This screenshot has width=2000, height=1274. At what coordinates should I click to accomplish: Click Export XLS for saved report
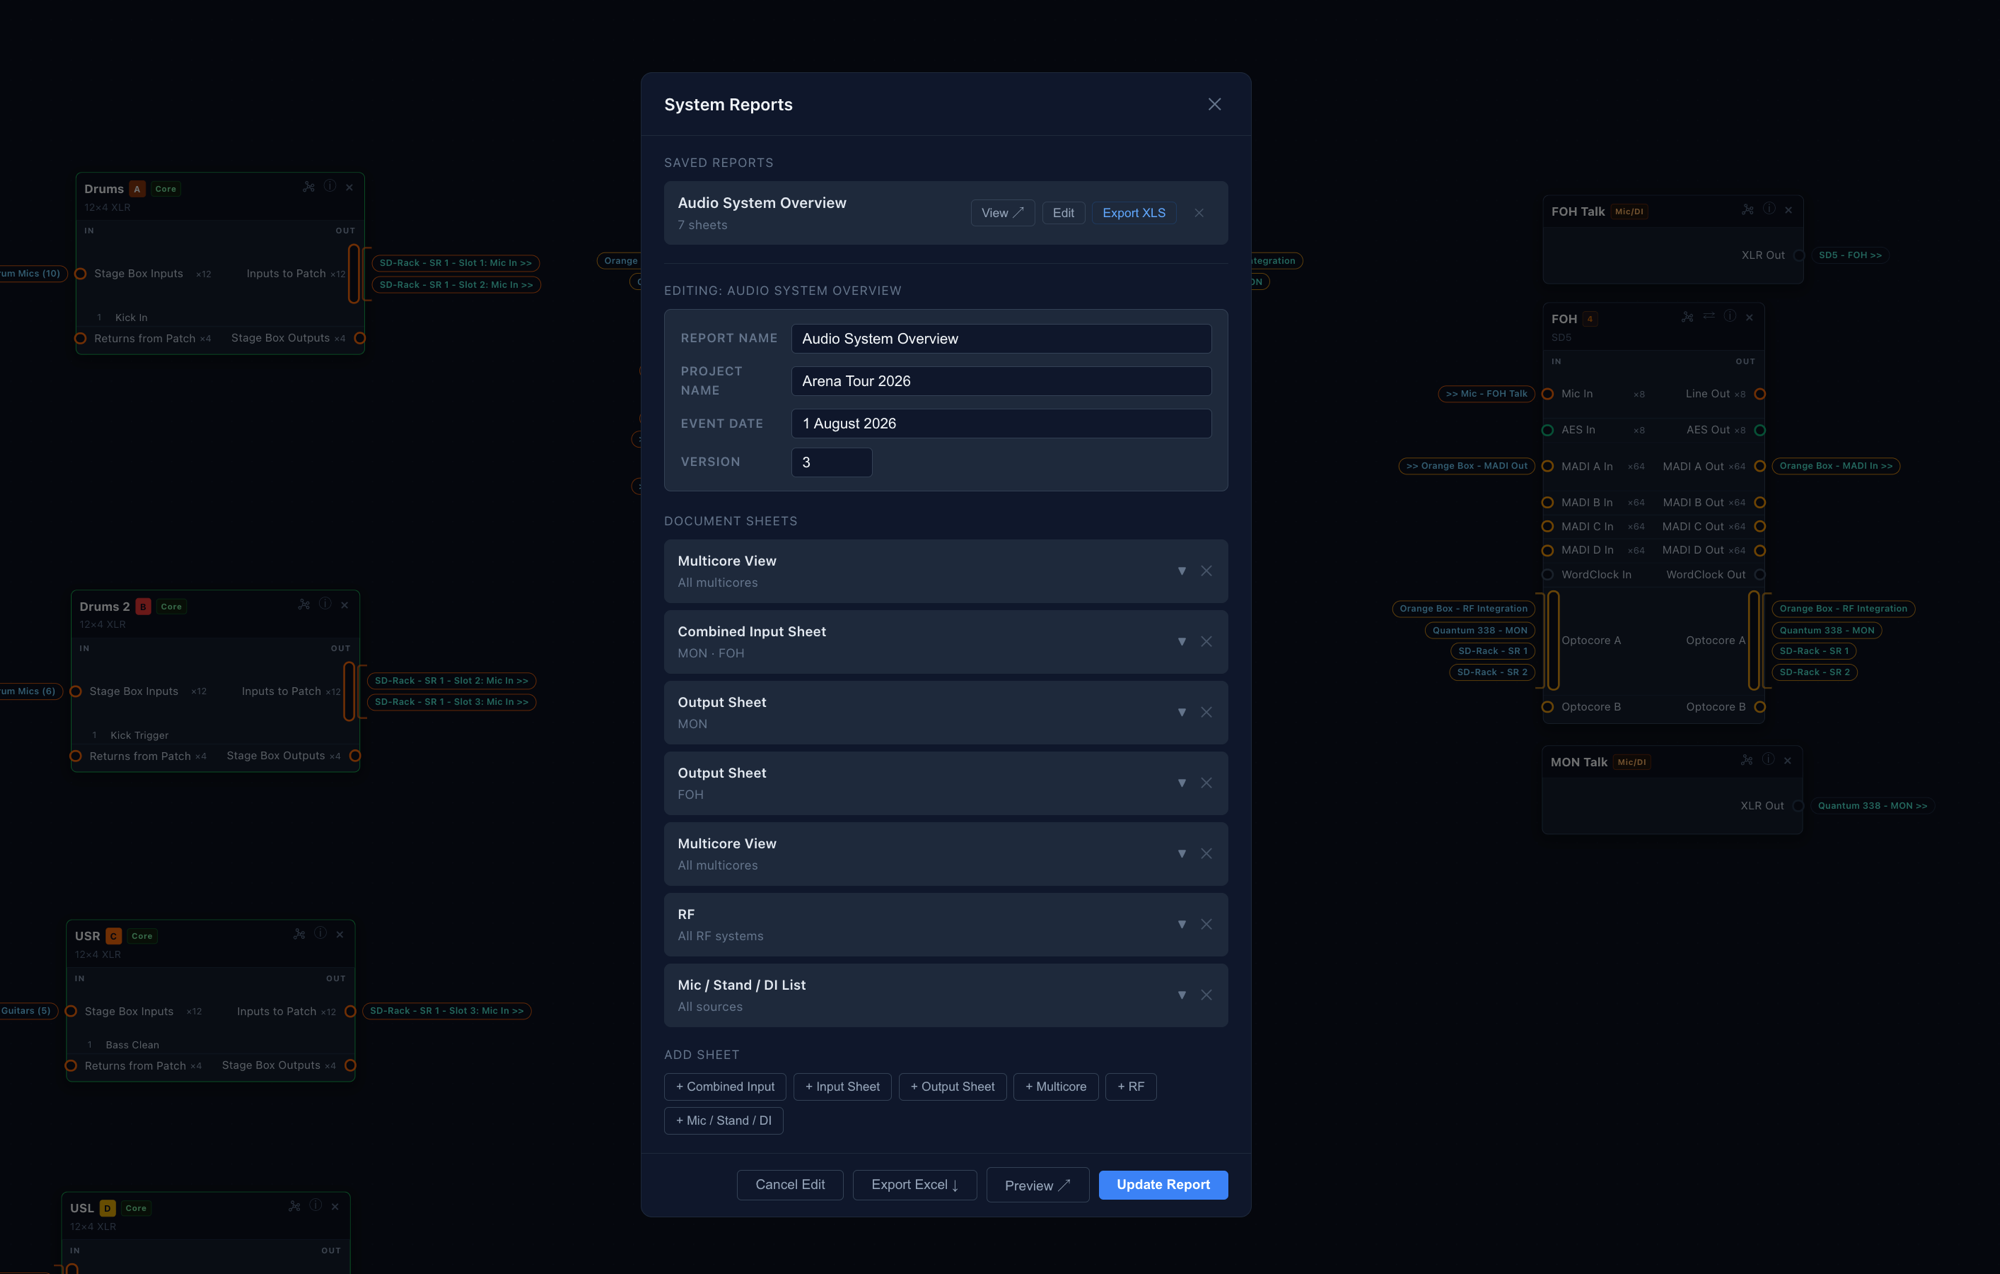[1134, 213]
